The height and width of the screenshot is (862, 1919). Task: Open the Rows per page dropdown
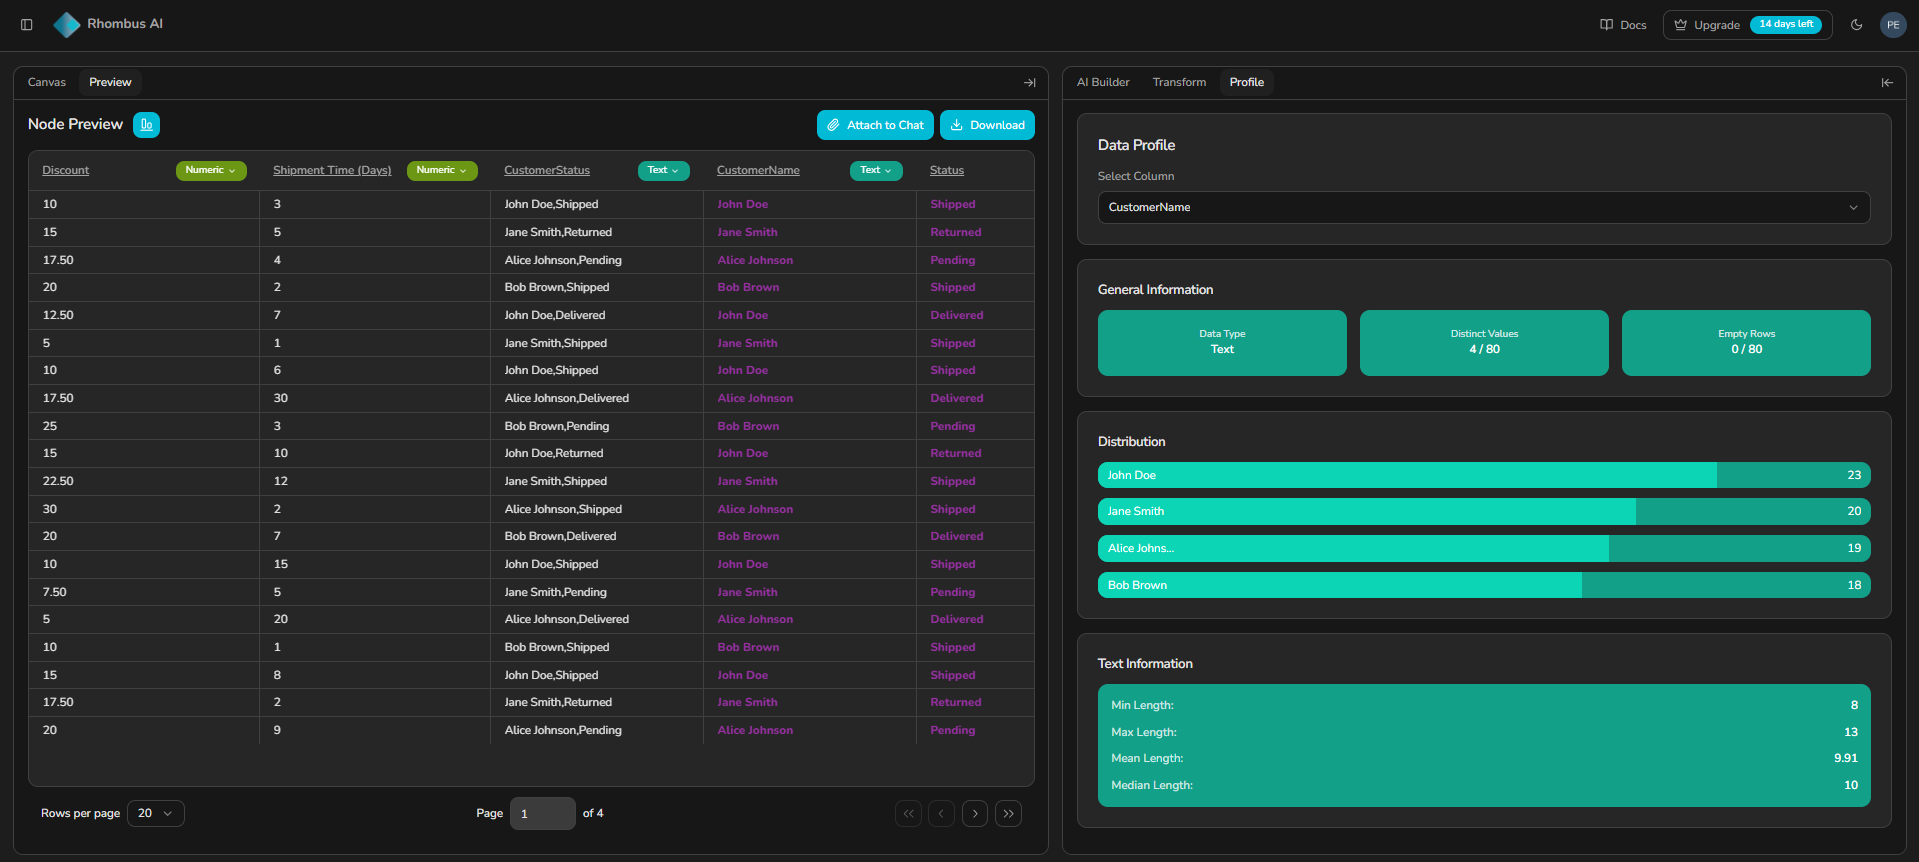[156, 814]
